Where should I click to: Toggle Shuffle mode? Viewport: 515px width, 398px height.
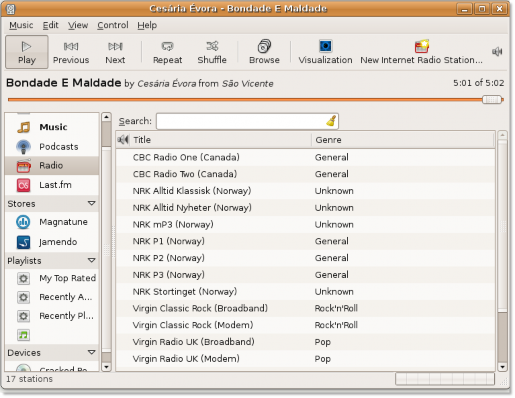(212, 52)
